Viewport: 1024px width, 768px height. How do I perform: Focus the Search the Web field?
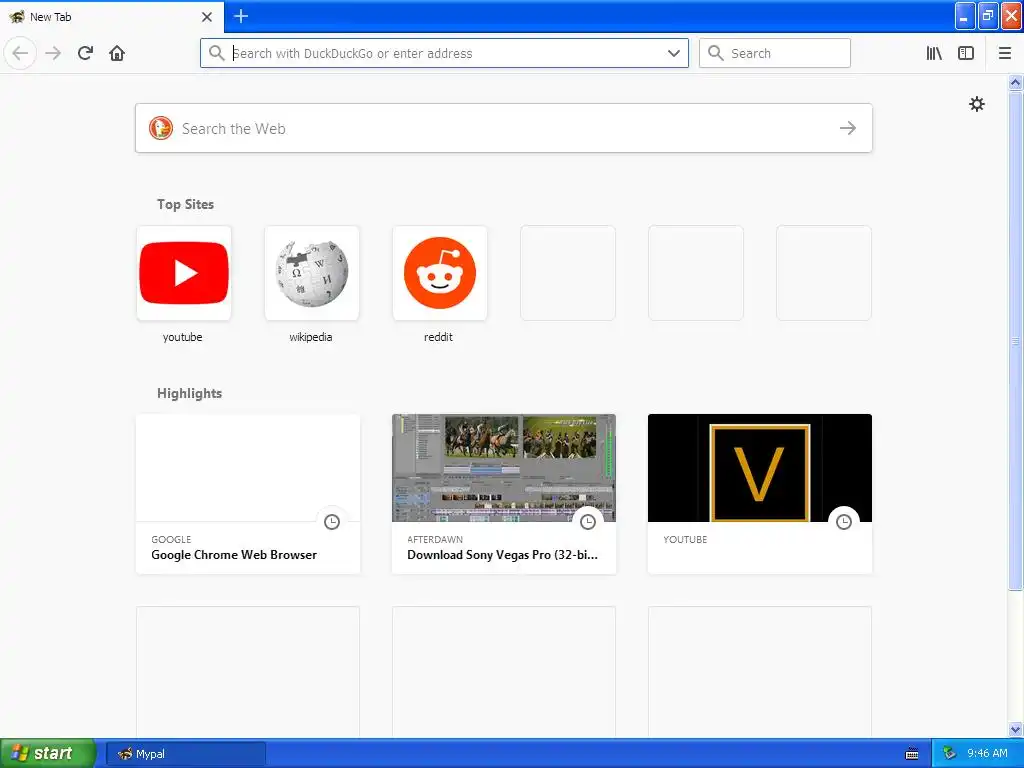click(x=504, y=128)
